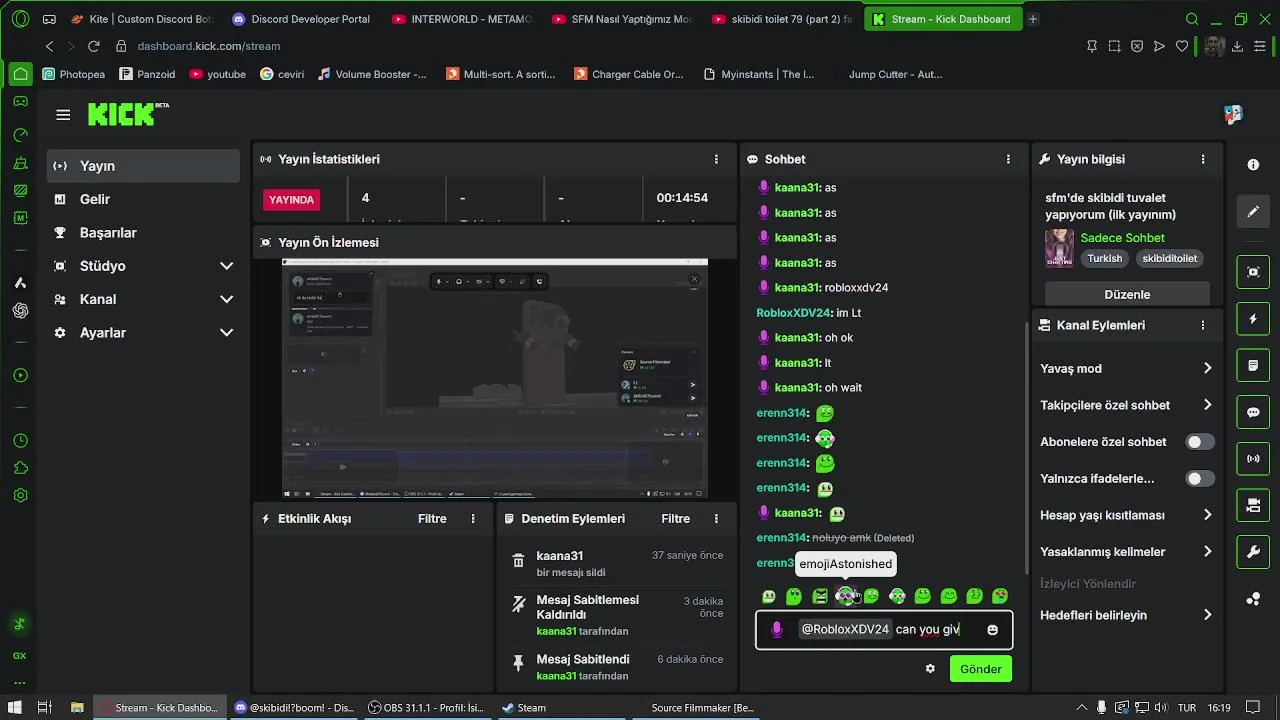Viewport: 1280px width, 720px height.
Task: Expand the Ayarlar sidebar section
Action: pos(143,333)
